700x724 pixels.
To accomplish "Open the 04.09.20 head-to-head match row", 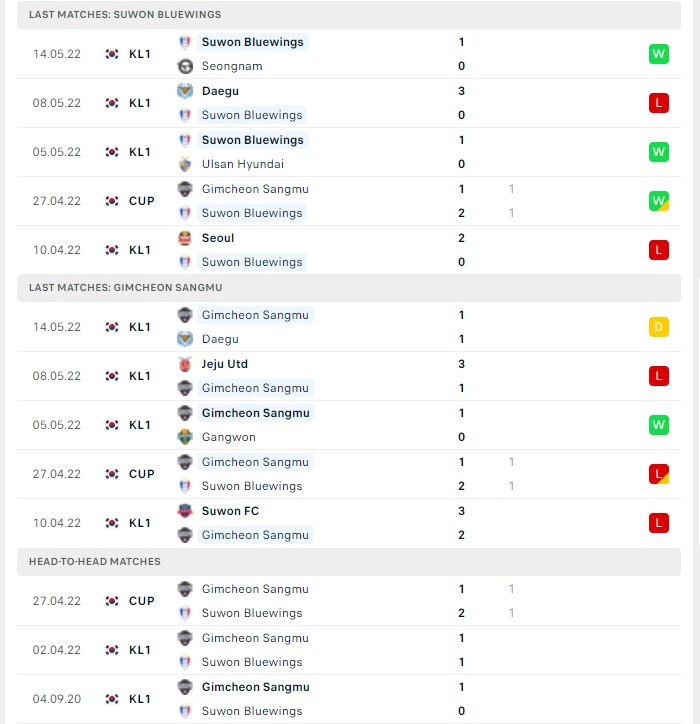I will click(x=349, y=699).
